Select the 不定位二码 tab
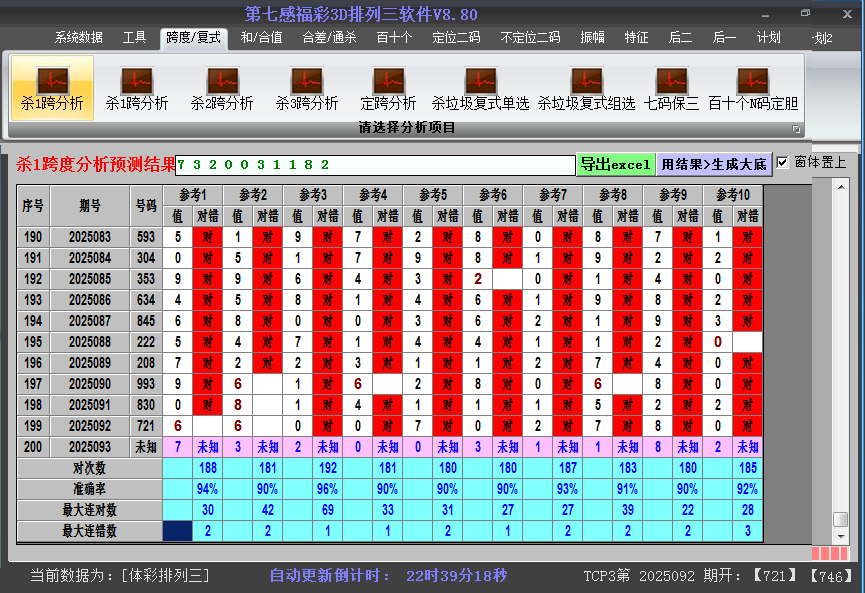Image resolution: width=865 pixels, height=593 pixels. point(530,38)
